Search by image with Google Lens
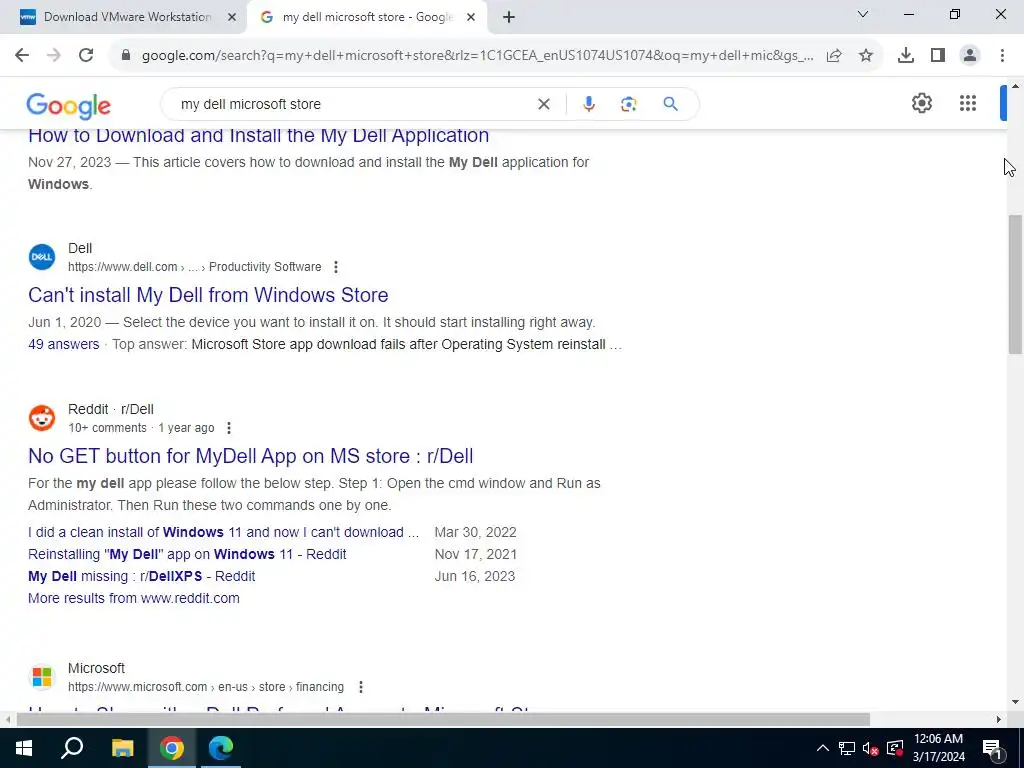The height and width of the screenshot is (768, 1024). [628, 104]
